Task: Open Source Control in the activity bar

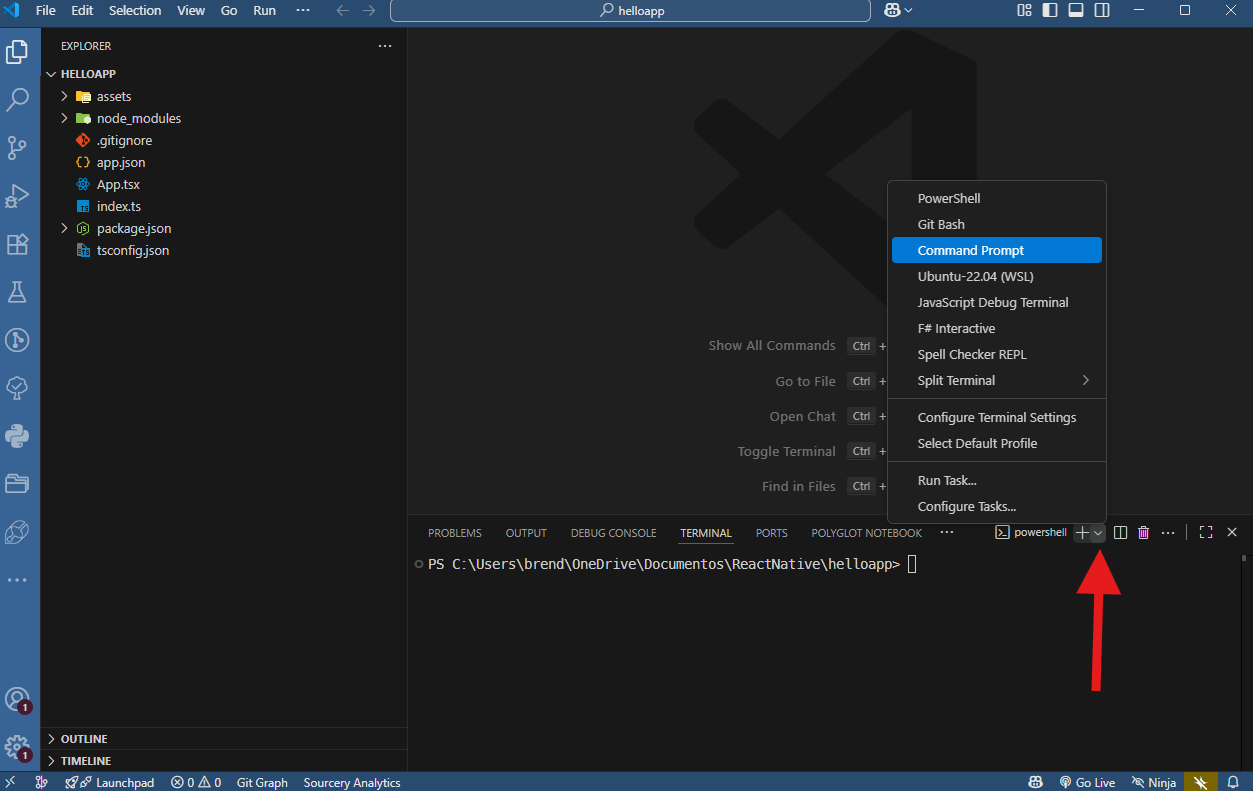Action: 20,147
